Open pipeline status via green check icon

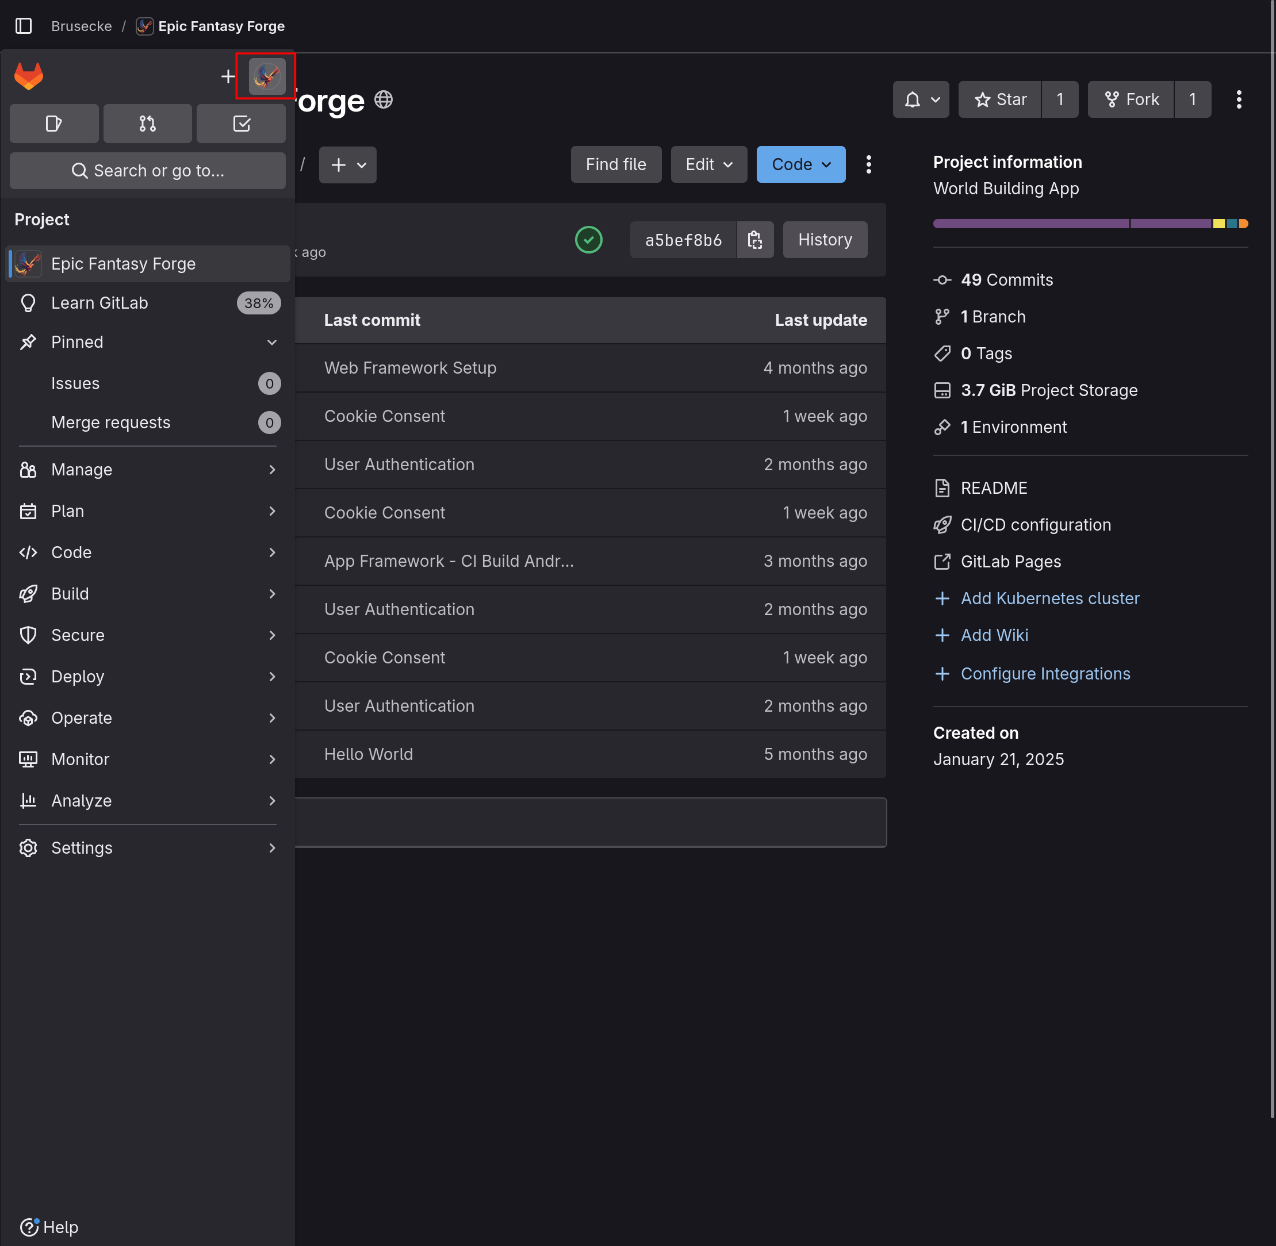tap(588, 239)
